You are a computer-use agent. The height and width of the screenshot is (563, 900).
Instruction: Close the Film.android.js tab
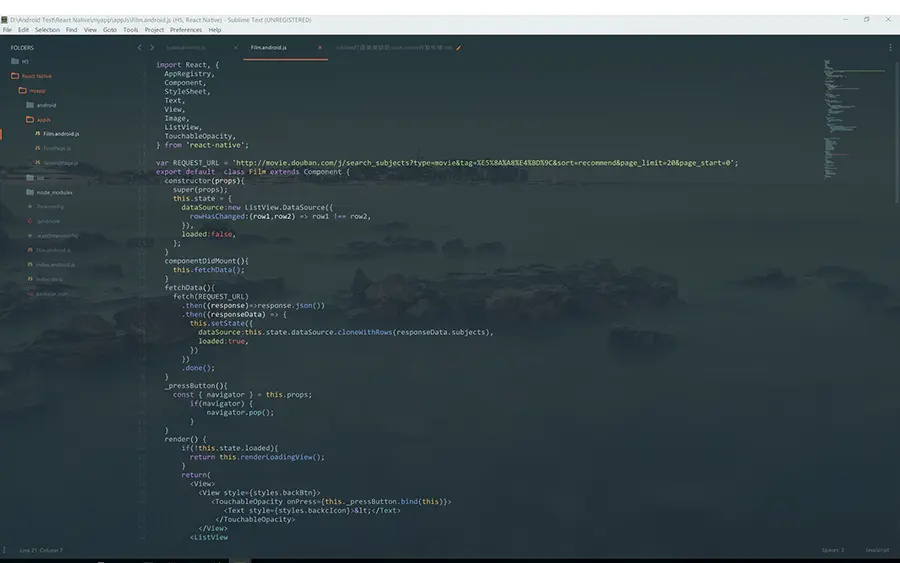click(x=320, y=48)
